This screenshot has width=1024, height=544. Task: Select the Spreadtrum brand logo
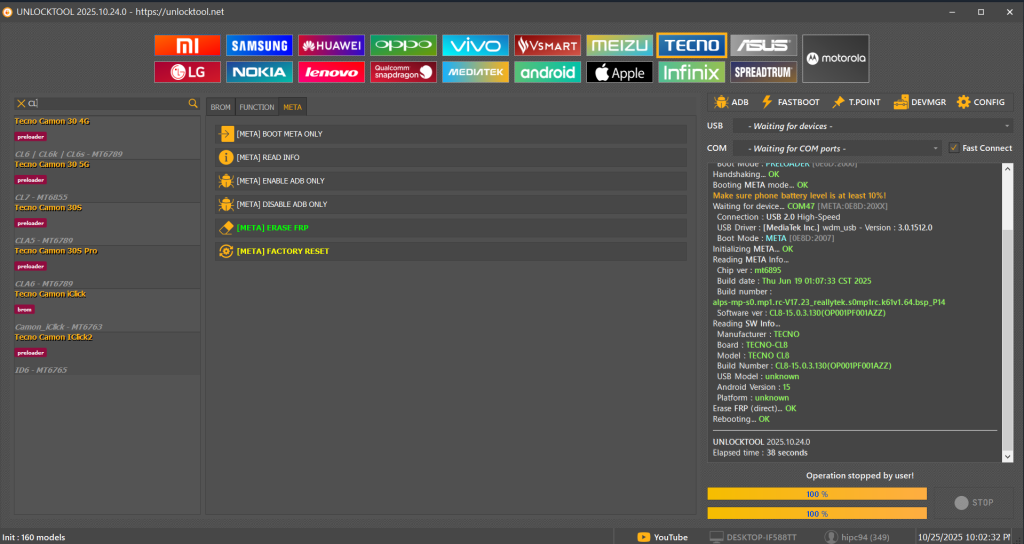(x=763, y=72)
